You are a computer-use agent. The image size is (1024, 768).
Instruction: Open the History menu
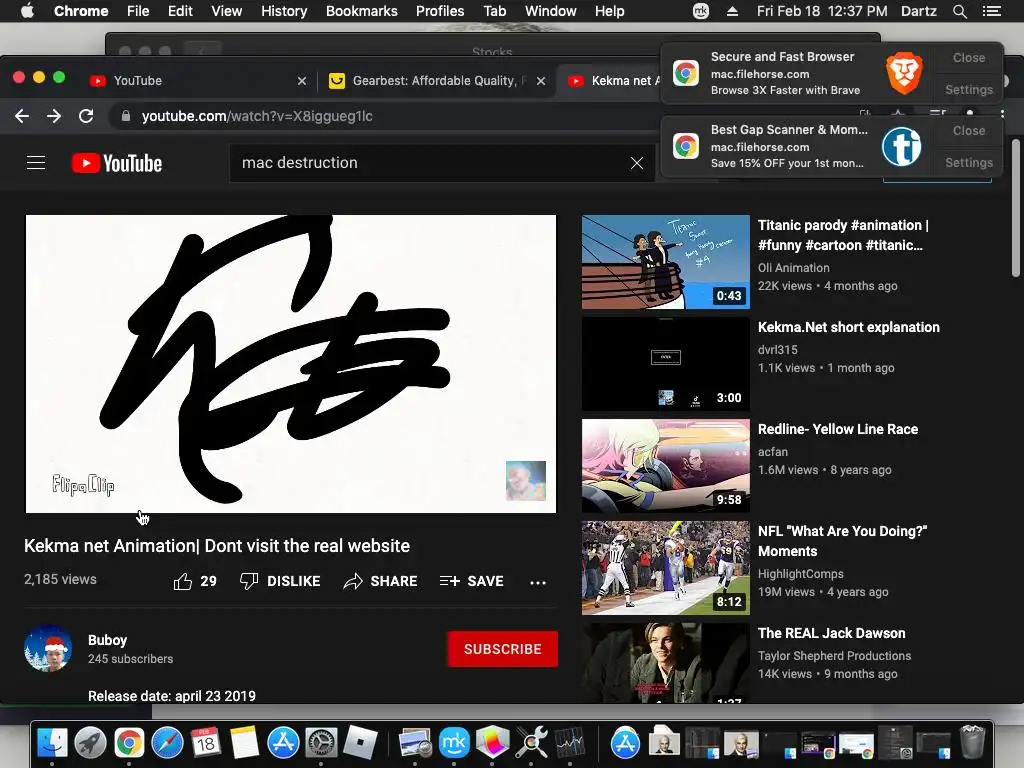point(284,11)
